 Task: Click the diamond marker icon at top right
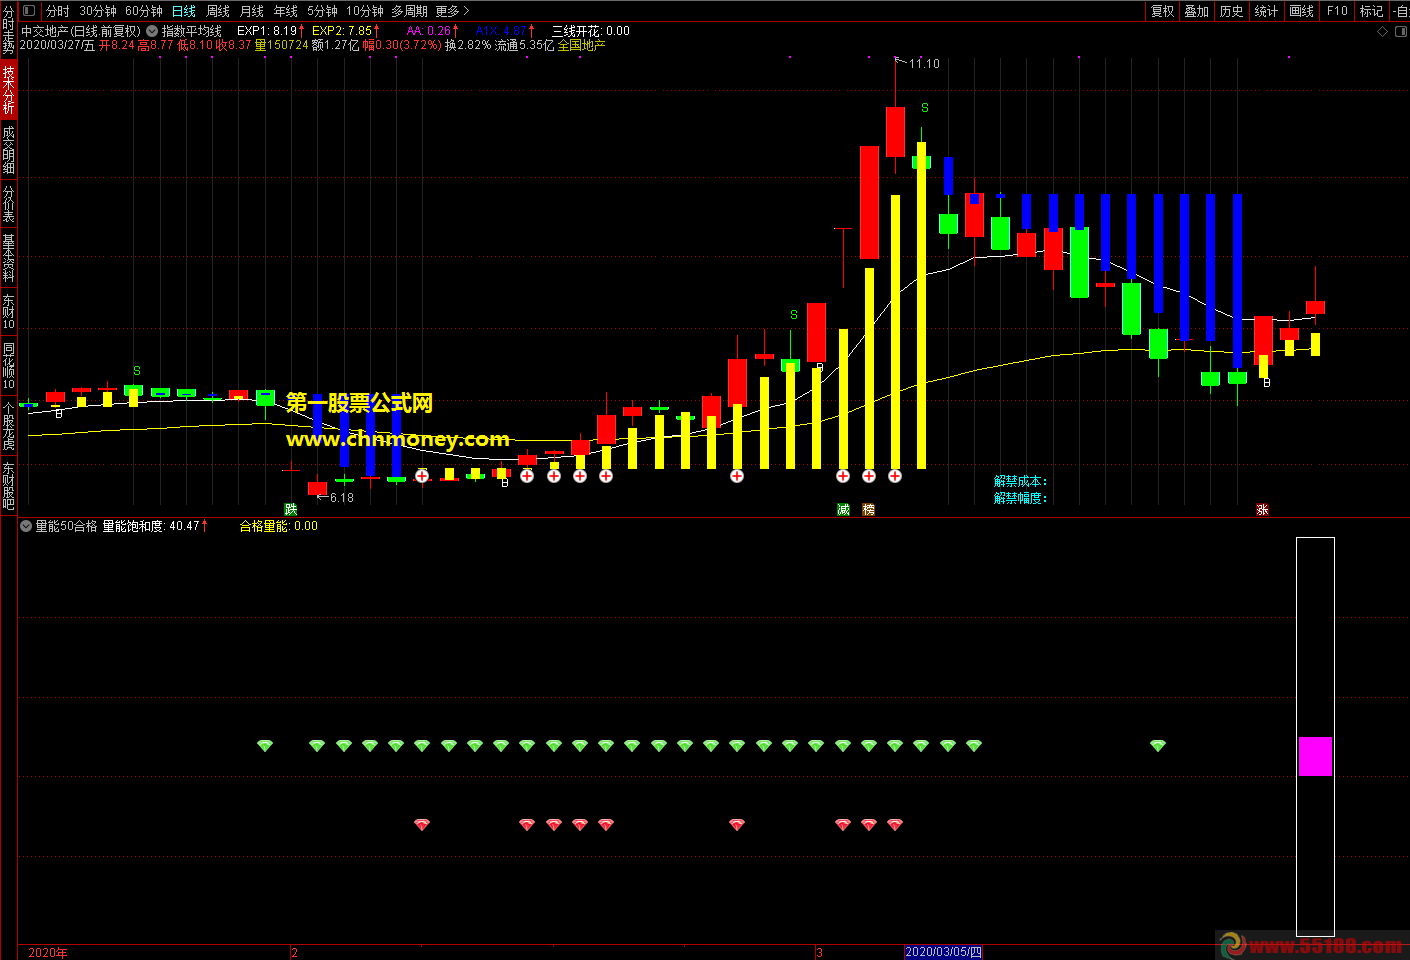[1383, 32]
